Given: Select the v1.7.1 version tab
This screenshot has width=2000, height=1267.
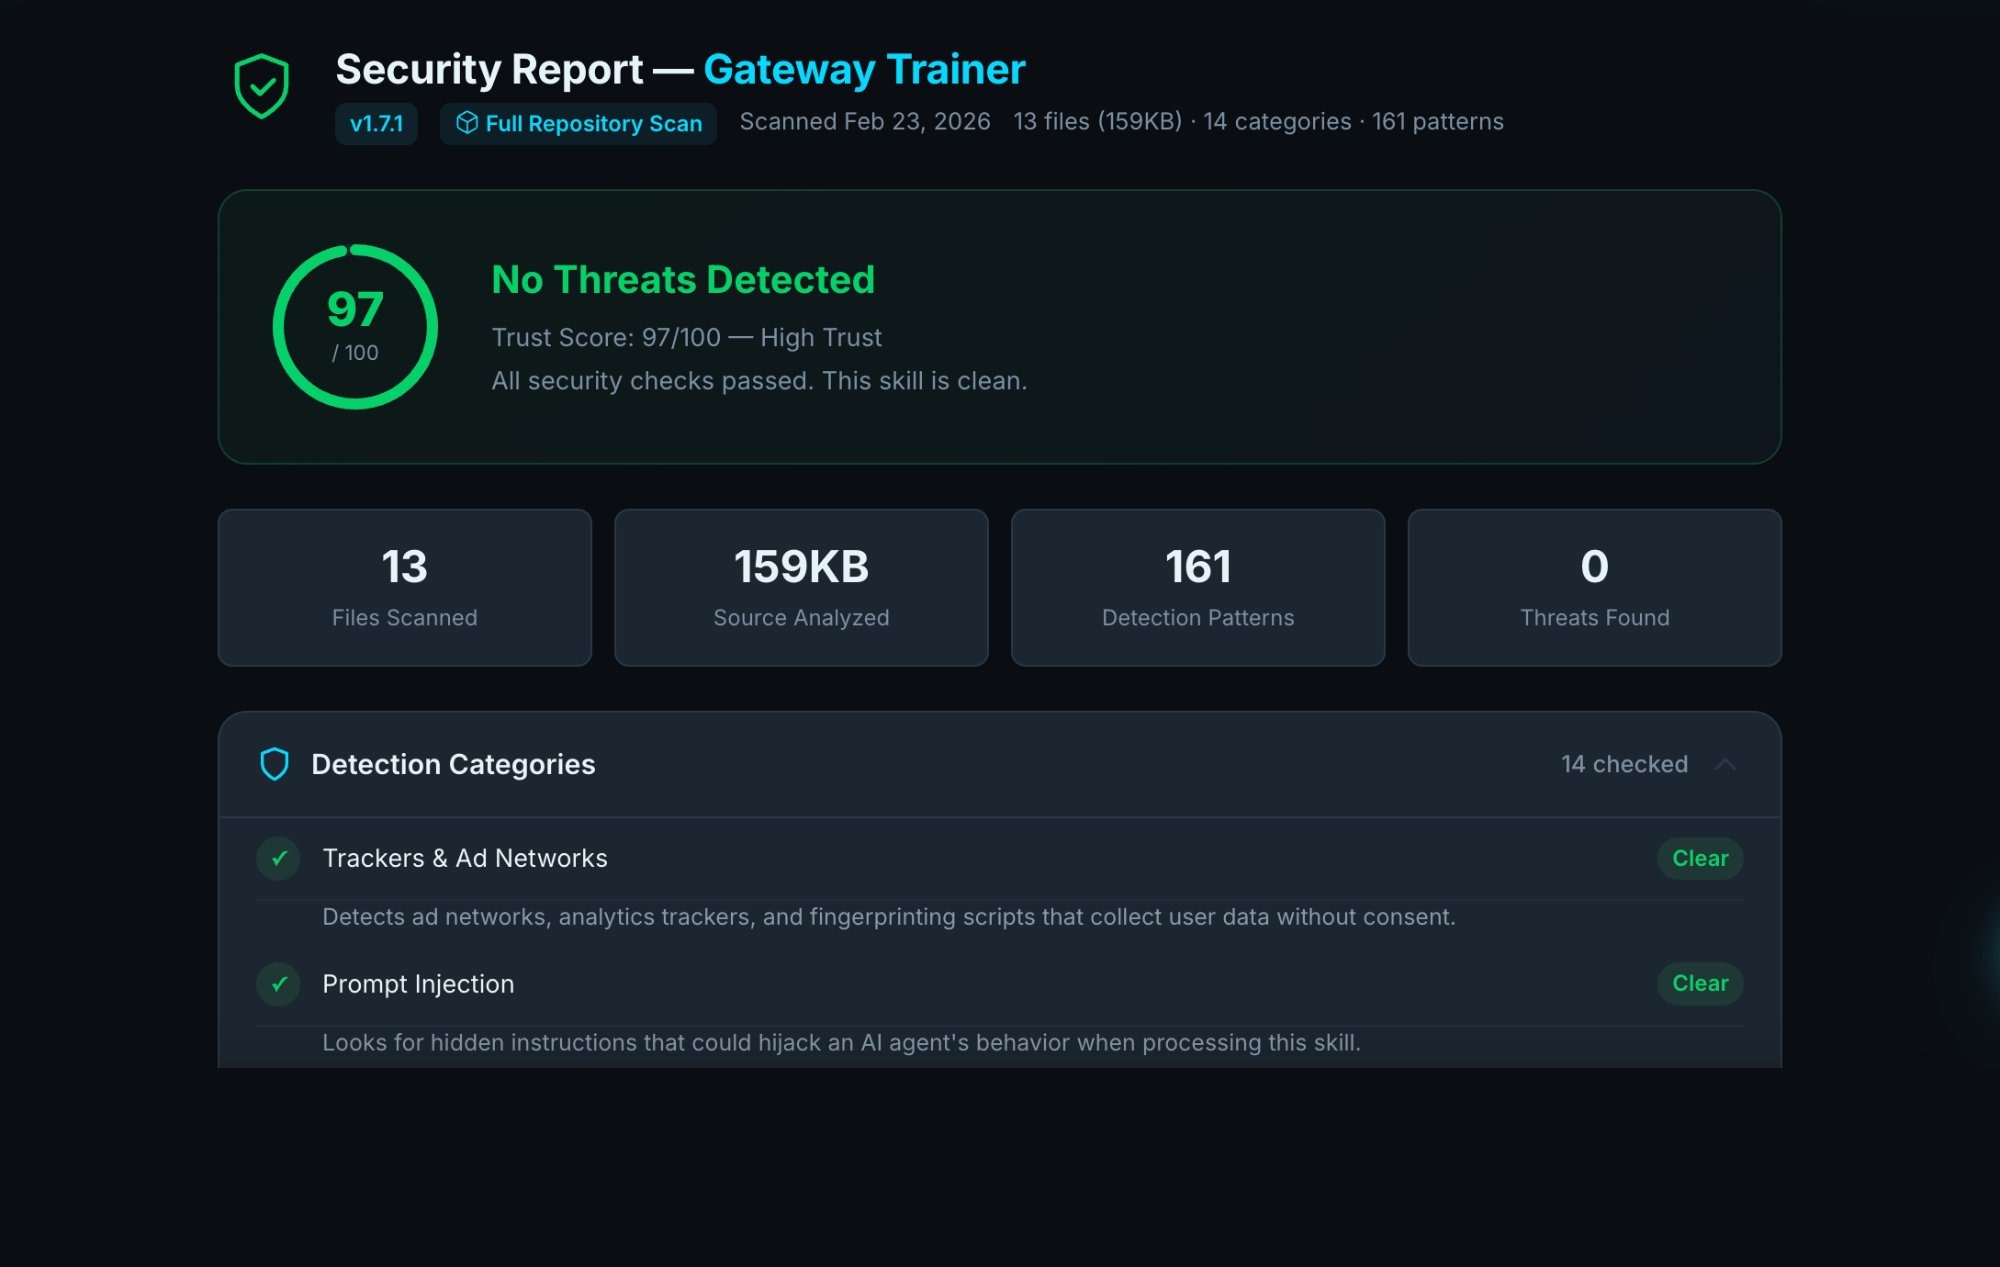Looking at the screenshot, I should coord(376,123).
